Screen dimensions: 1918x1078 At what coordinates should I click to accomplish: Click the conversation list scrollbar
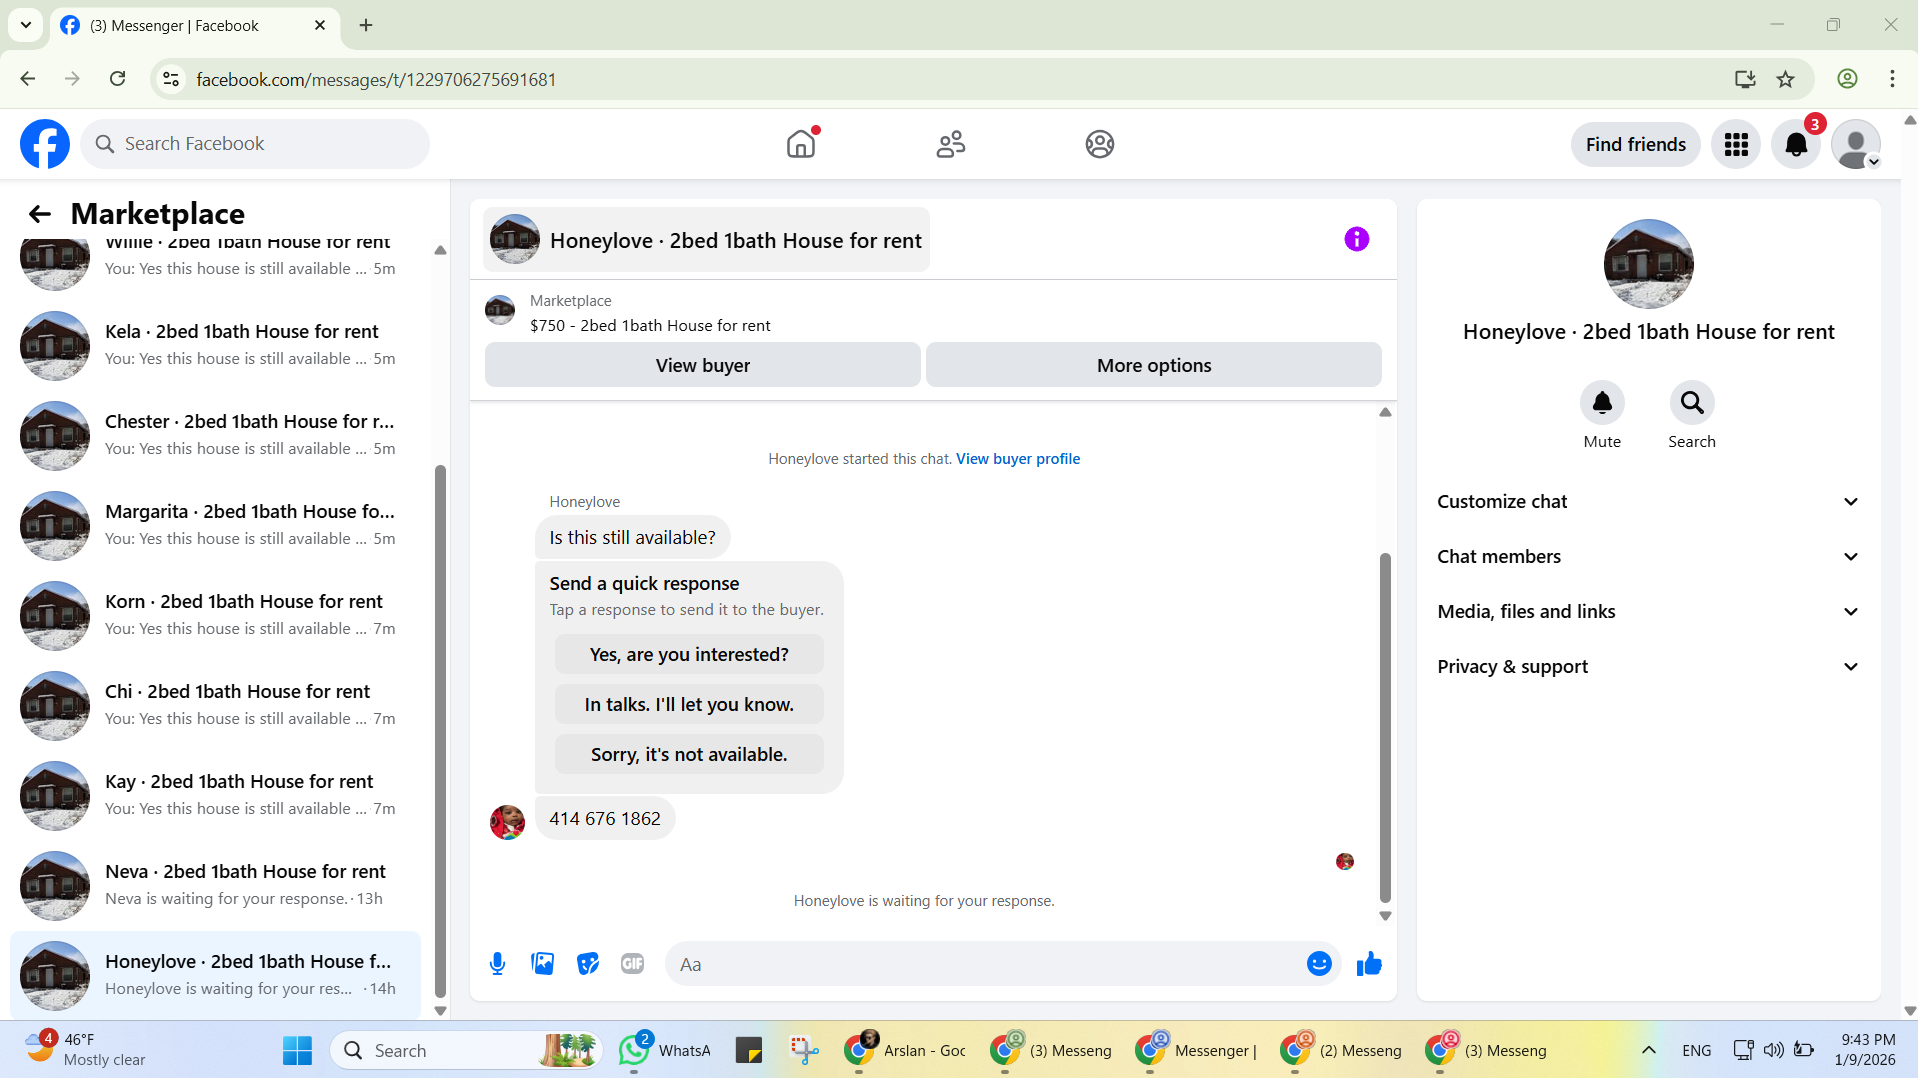tap(440, 731)
